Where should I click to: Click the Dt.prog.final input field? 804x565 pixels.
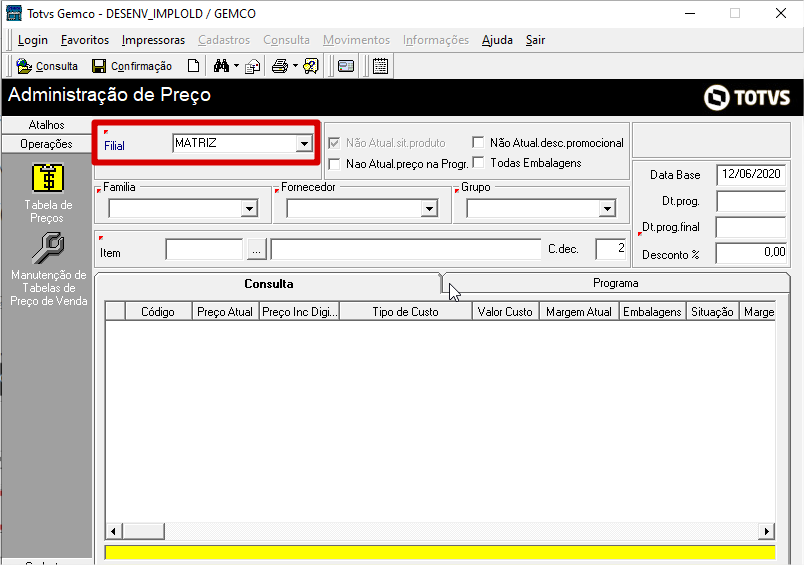point(751,227)
